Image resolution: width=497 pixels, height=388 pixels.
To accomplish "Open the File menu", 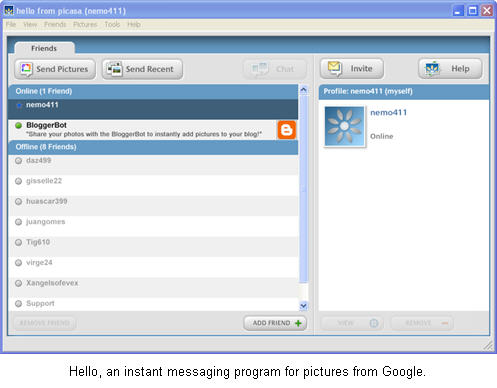I will [11, 24].
